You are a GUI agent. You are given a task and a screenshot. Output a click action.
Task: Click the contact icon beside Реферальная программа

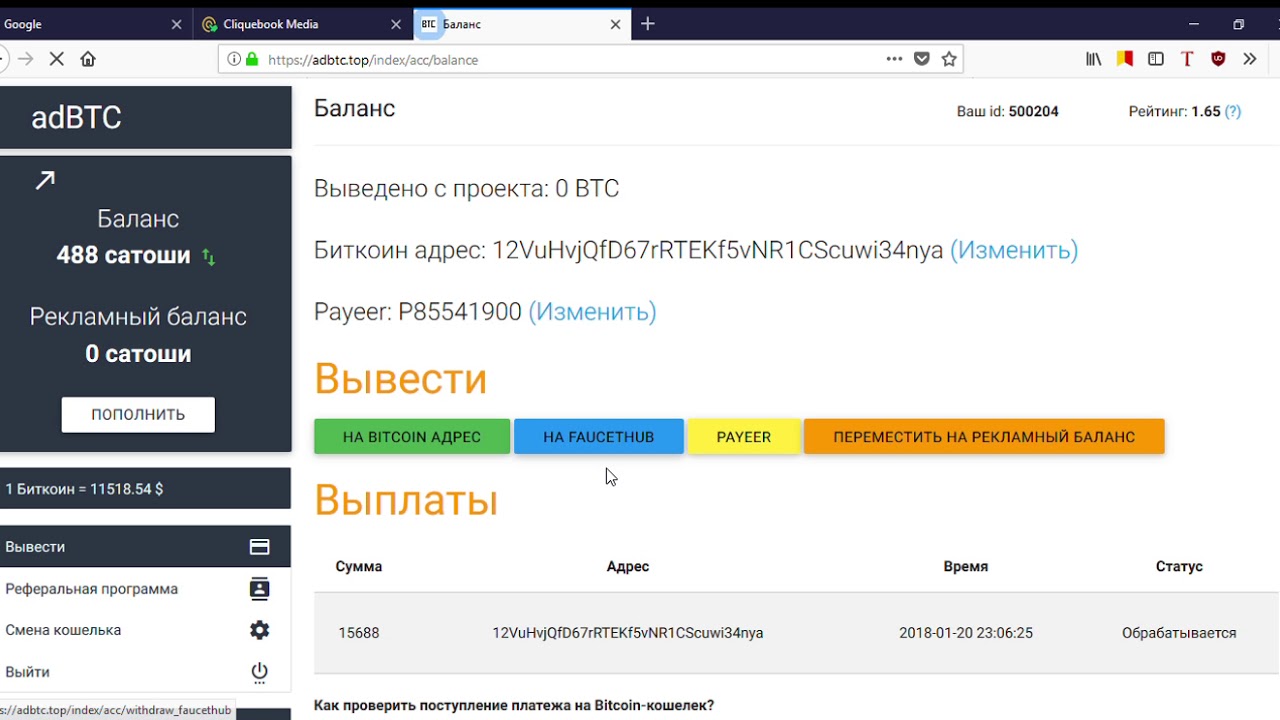[x=260, y=589]
